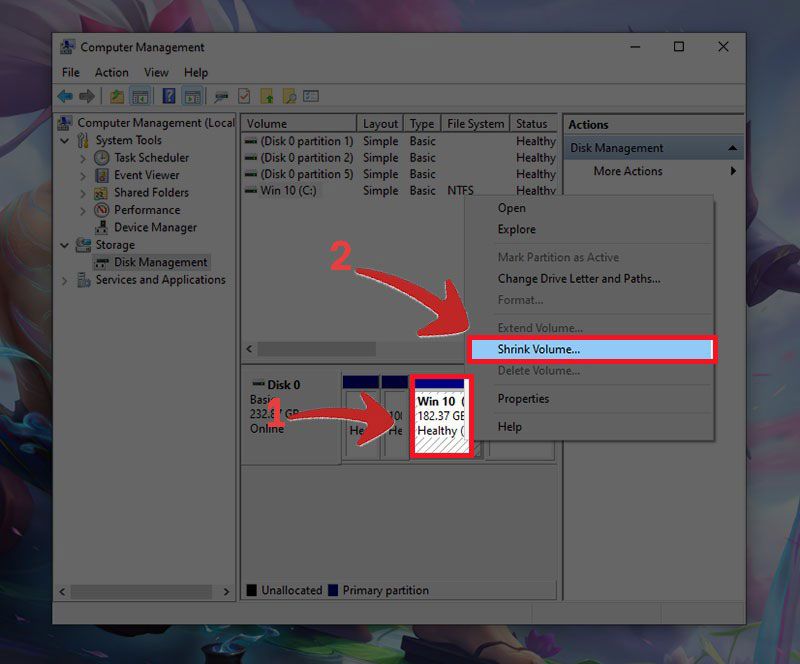Click the Computer Management (Local) root icon
Image resolution: width=800 pixels, height=664 pixels.
pyautogui.click(x=64, y=122)
